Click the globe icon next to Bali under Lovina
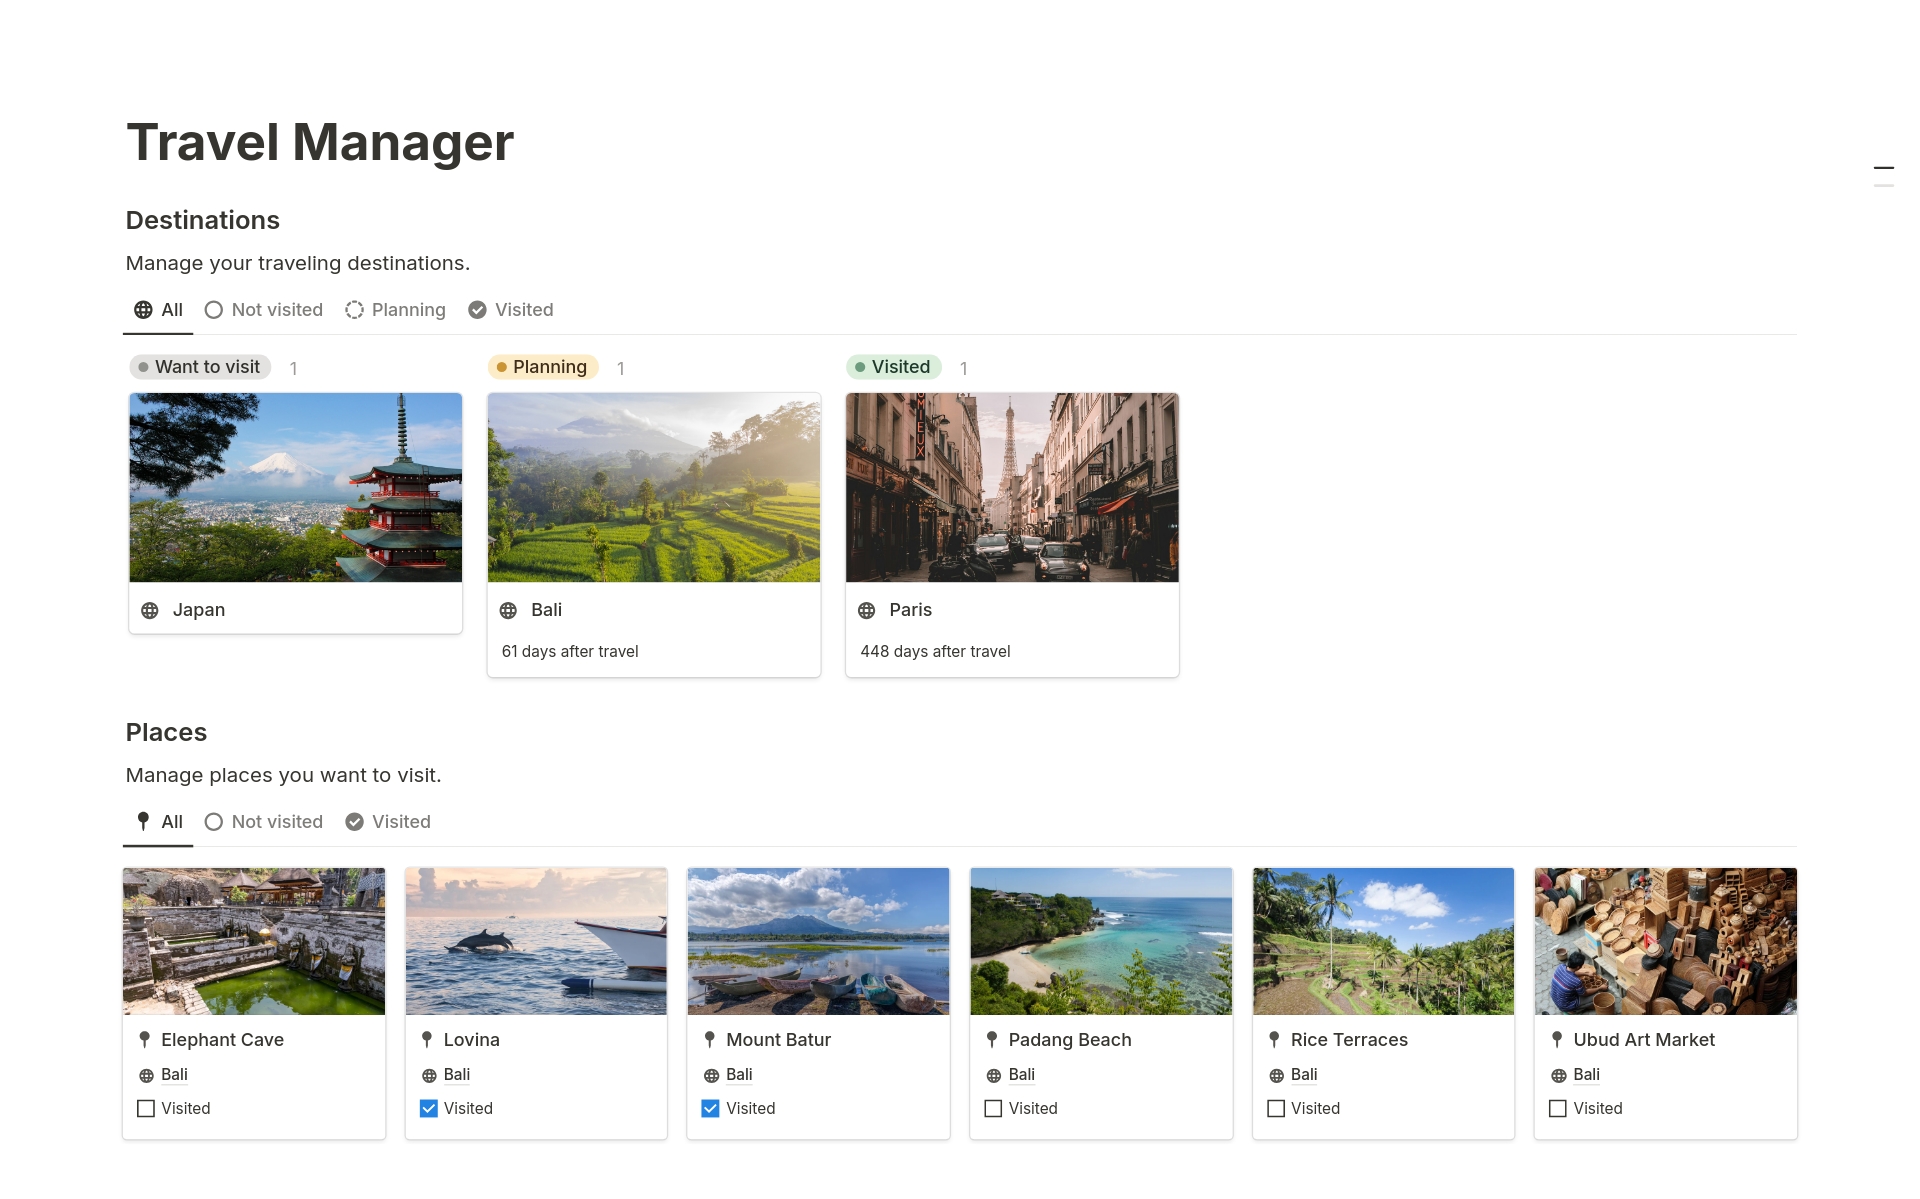Image resolution: width=1920 pixels, height=1199 pixels. click(x=430, y=1073)
